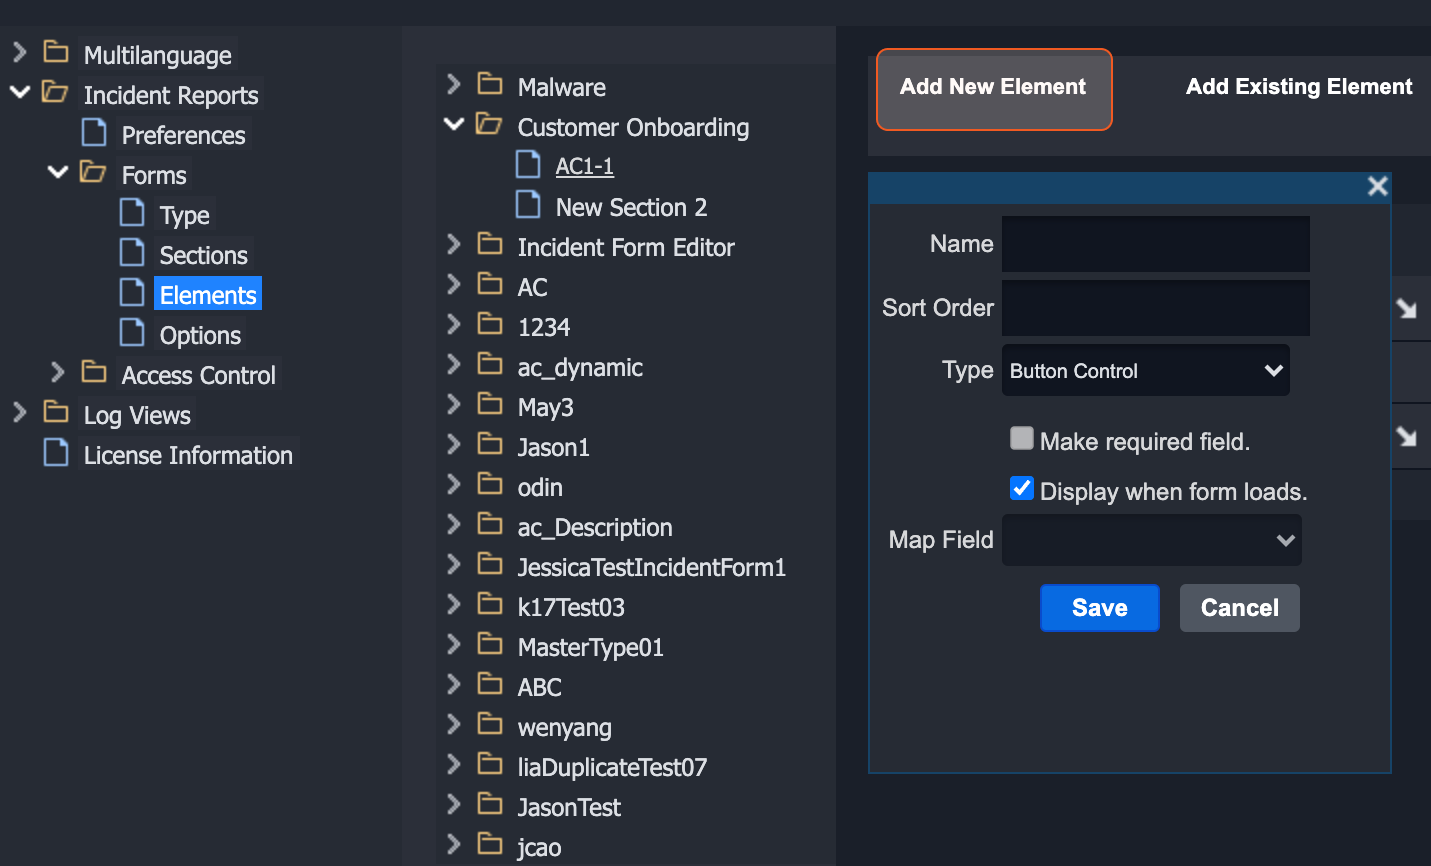1431x866 pixels.
Task: Select the Add New Element tab
Action: [993, 88]
